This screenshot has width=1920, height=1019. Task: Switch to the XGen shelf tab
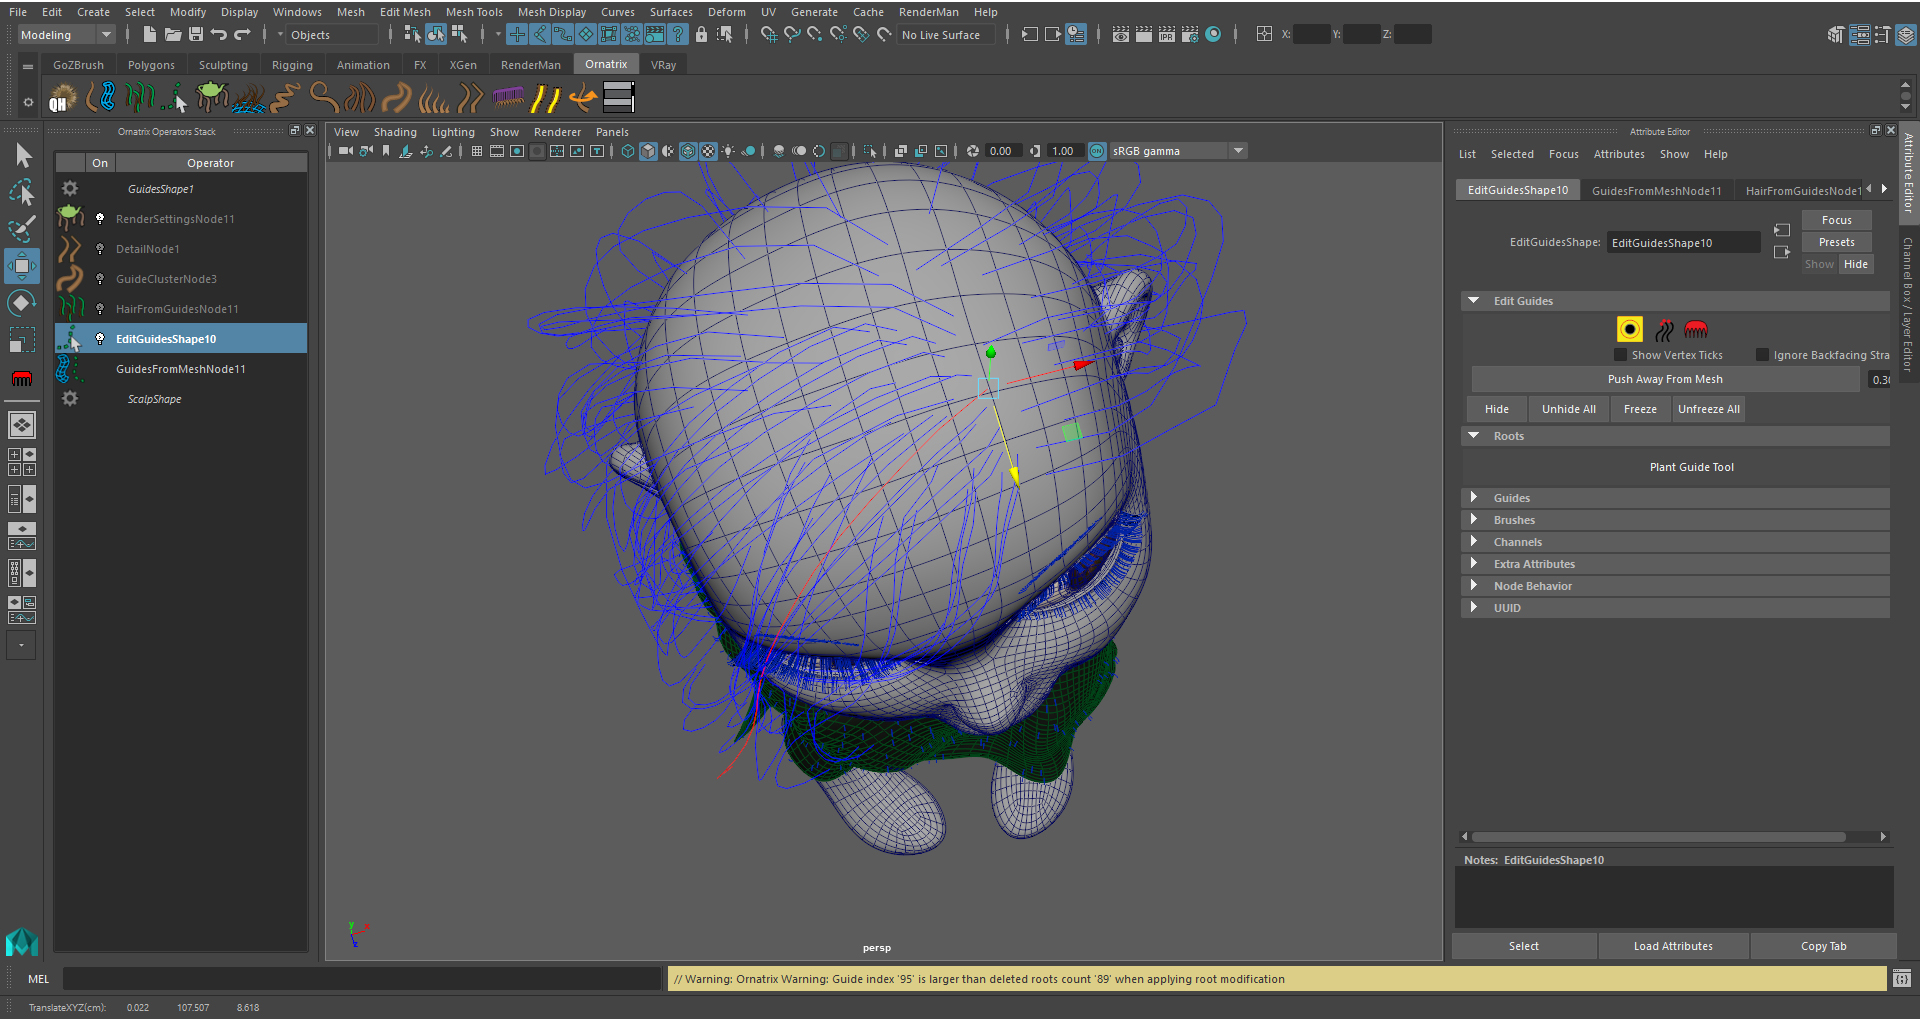(462, 65)
